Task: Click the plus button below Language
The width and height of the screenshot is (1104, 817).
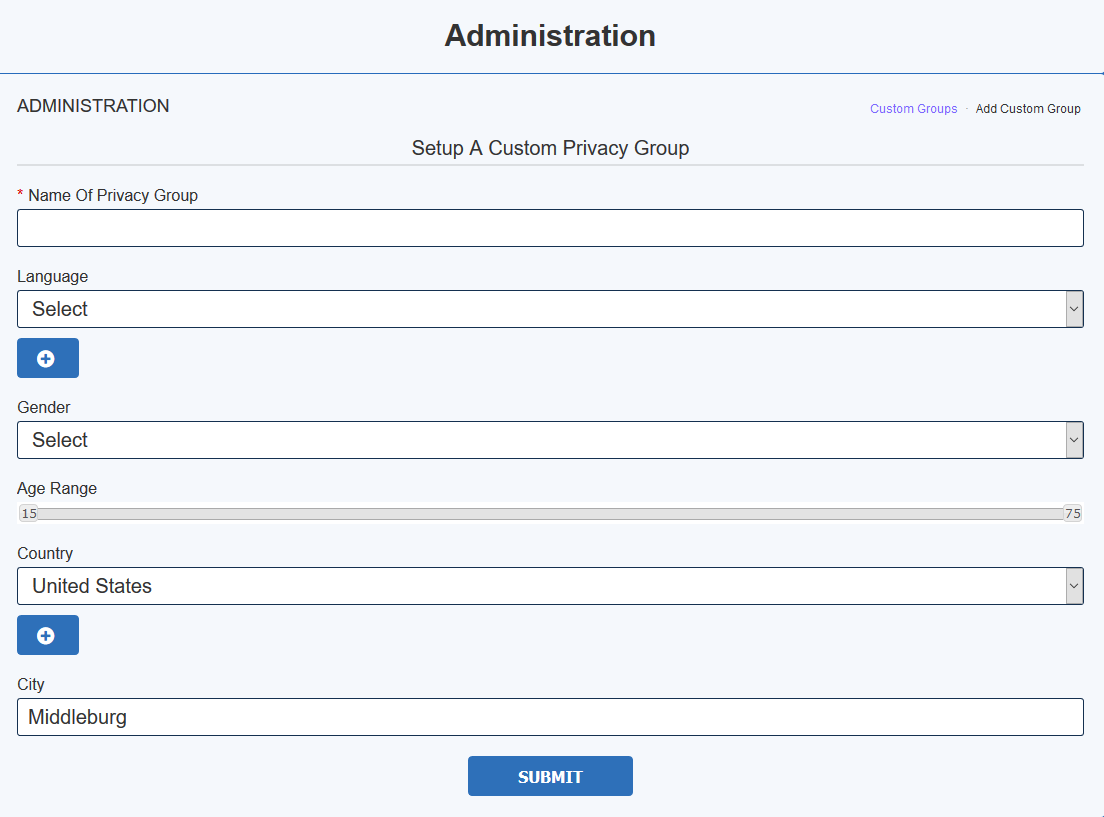Action: coord(48,358)
